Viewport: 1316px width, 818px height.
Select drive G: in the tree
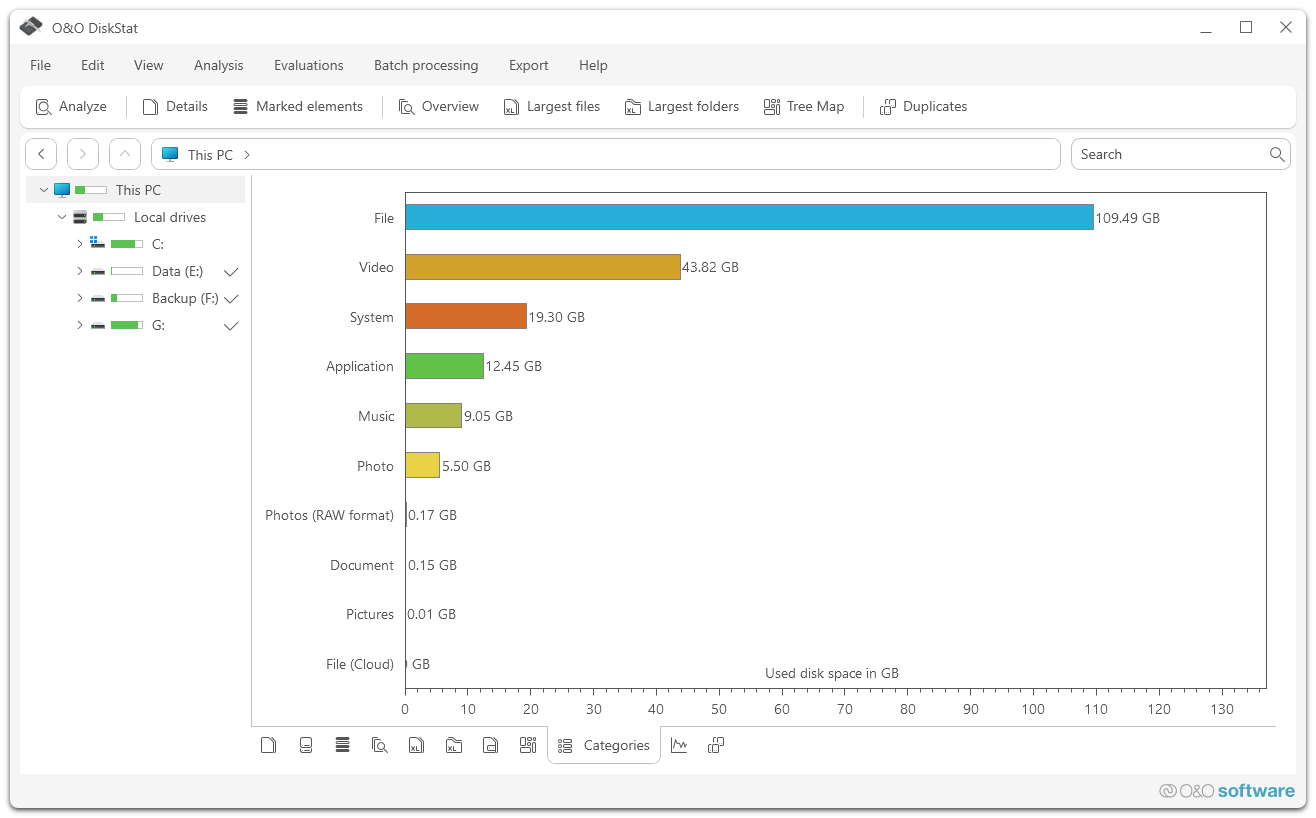[x=158, y=325]
